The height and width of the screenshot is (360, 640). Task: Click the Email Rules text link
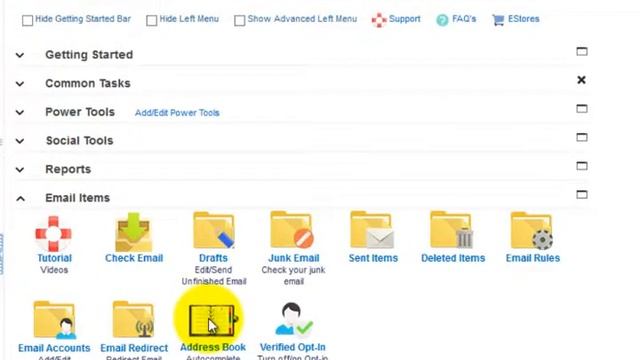coord(533,258)
